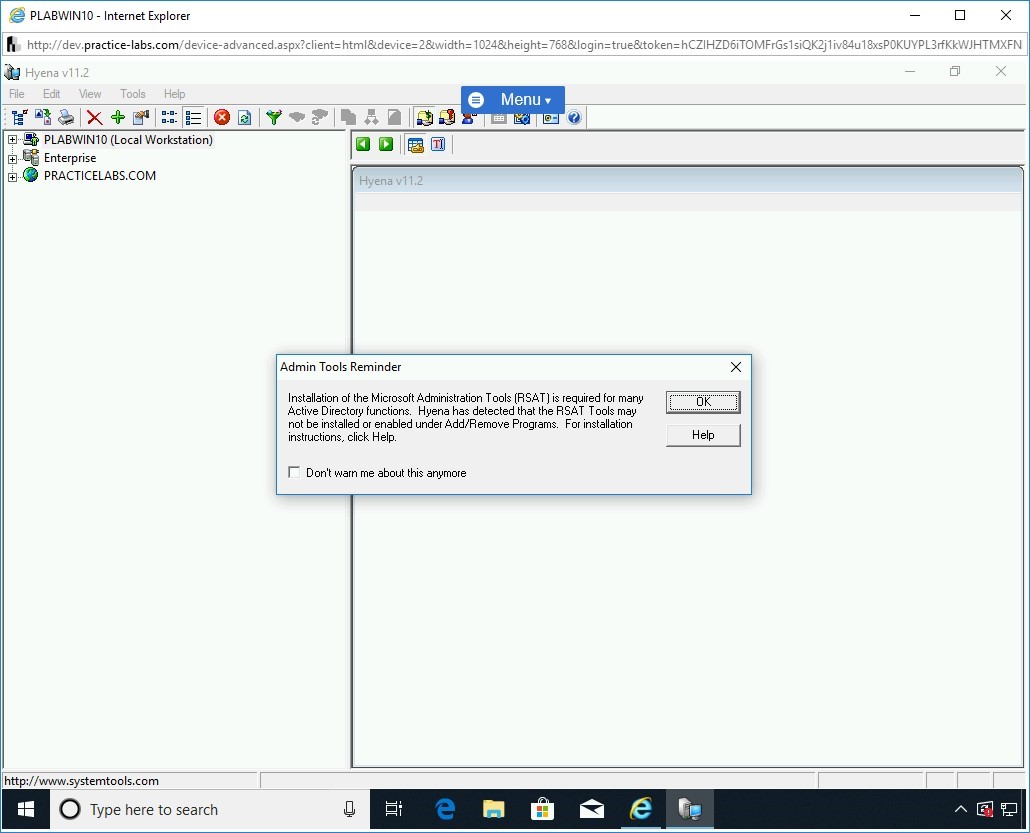Image resolution: width=1030 pixels, height=833 pixels.
Task: Enable "Don't warn me about this anymore"
Action: pos(294,473)
